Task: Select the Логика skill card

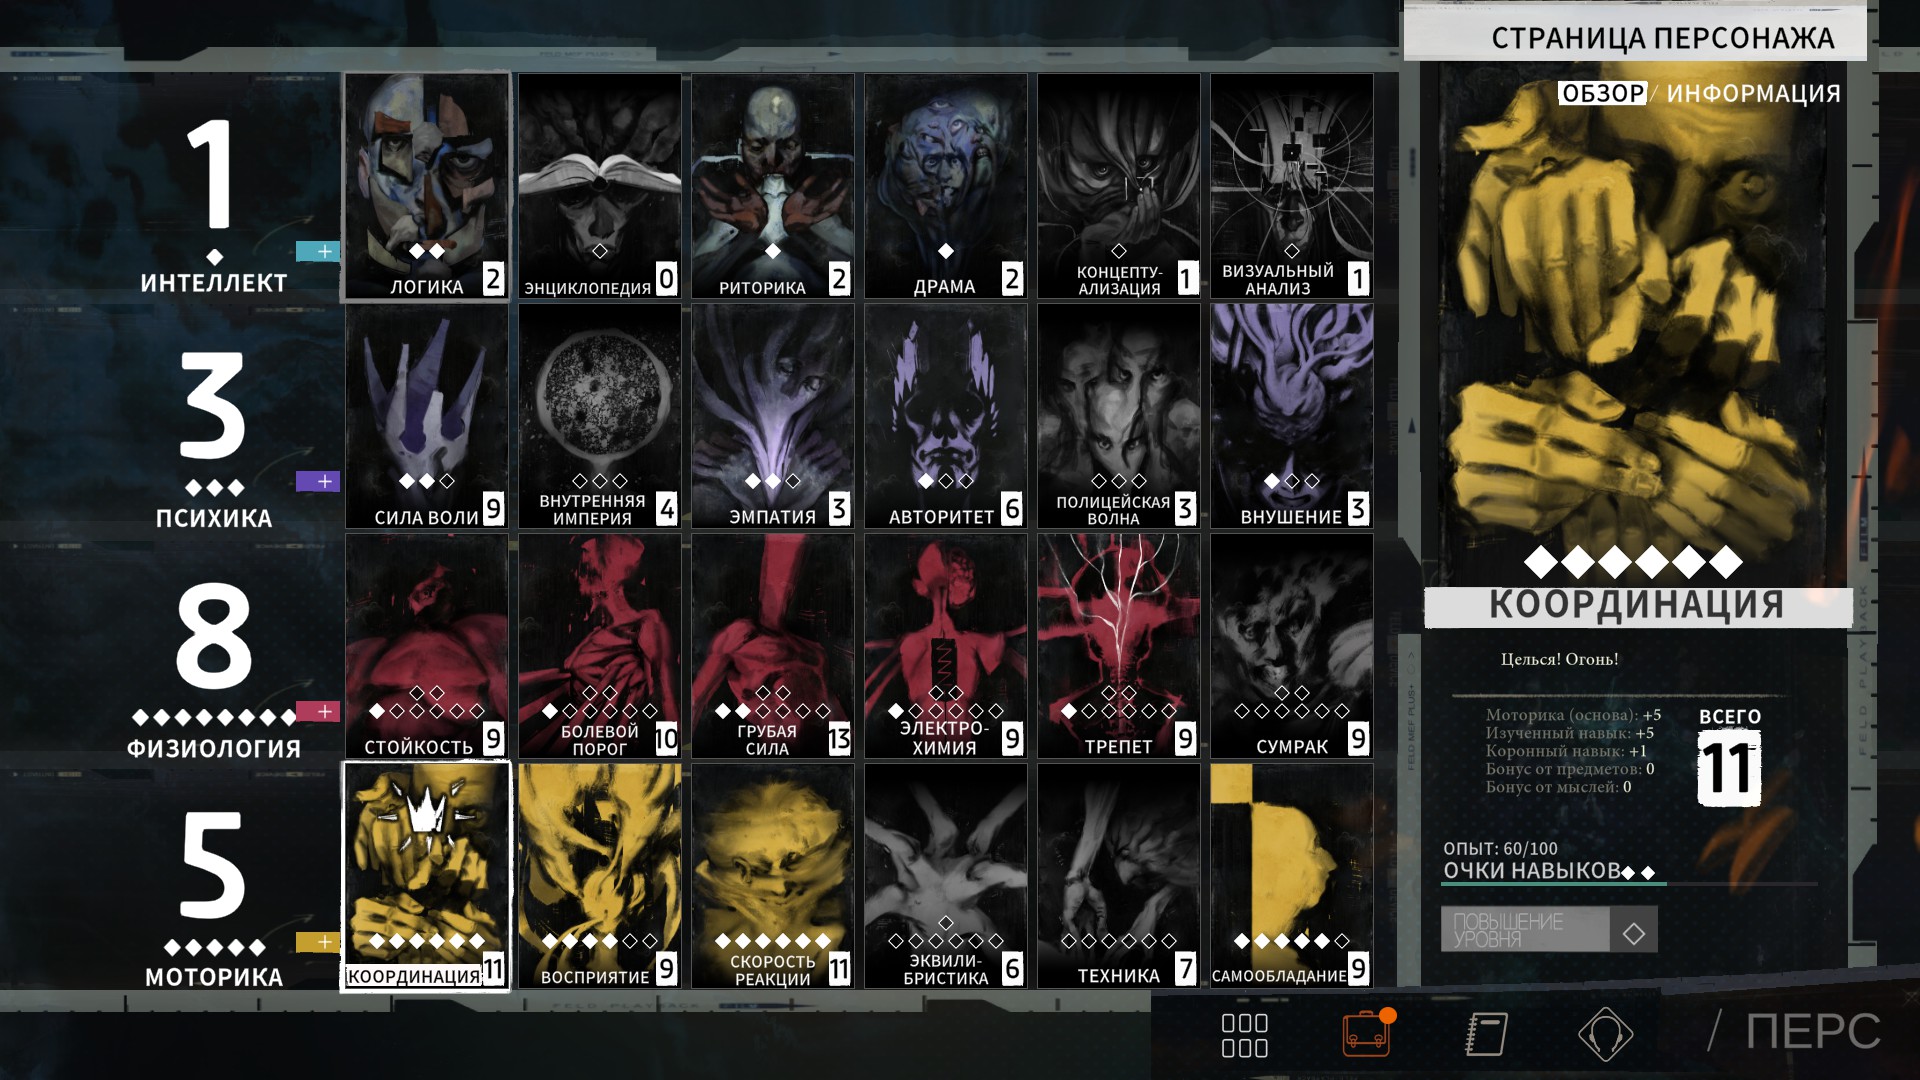Action: click(427, 186)
